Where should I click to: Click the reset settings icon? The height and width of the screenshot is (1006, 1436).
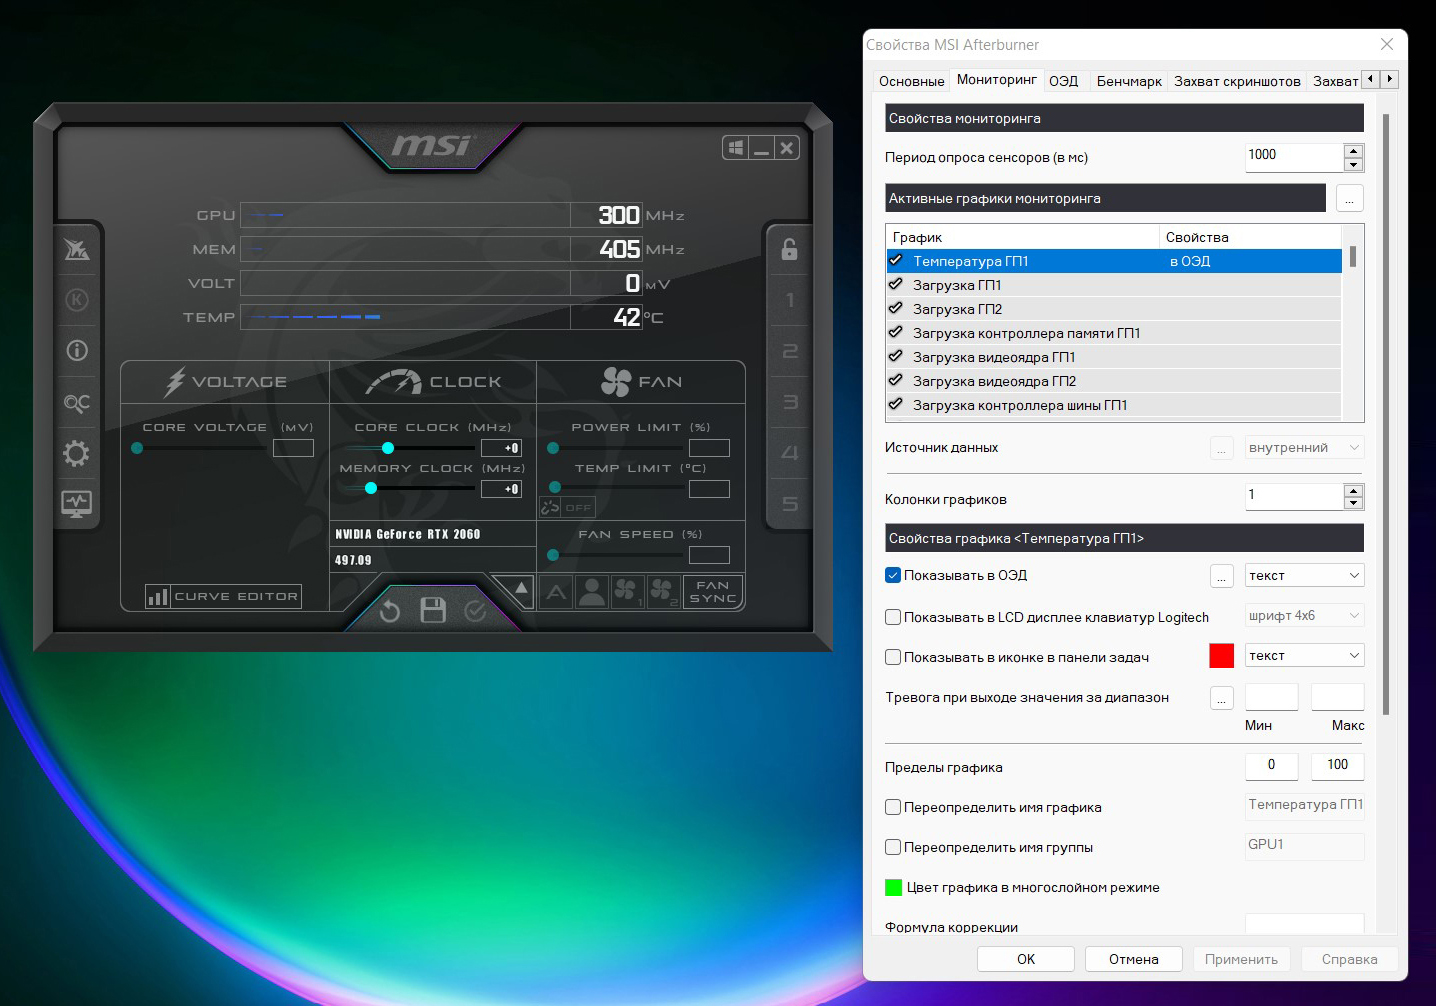(x=390, y=611)
